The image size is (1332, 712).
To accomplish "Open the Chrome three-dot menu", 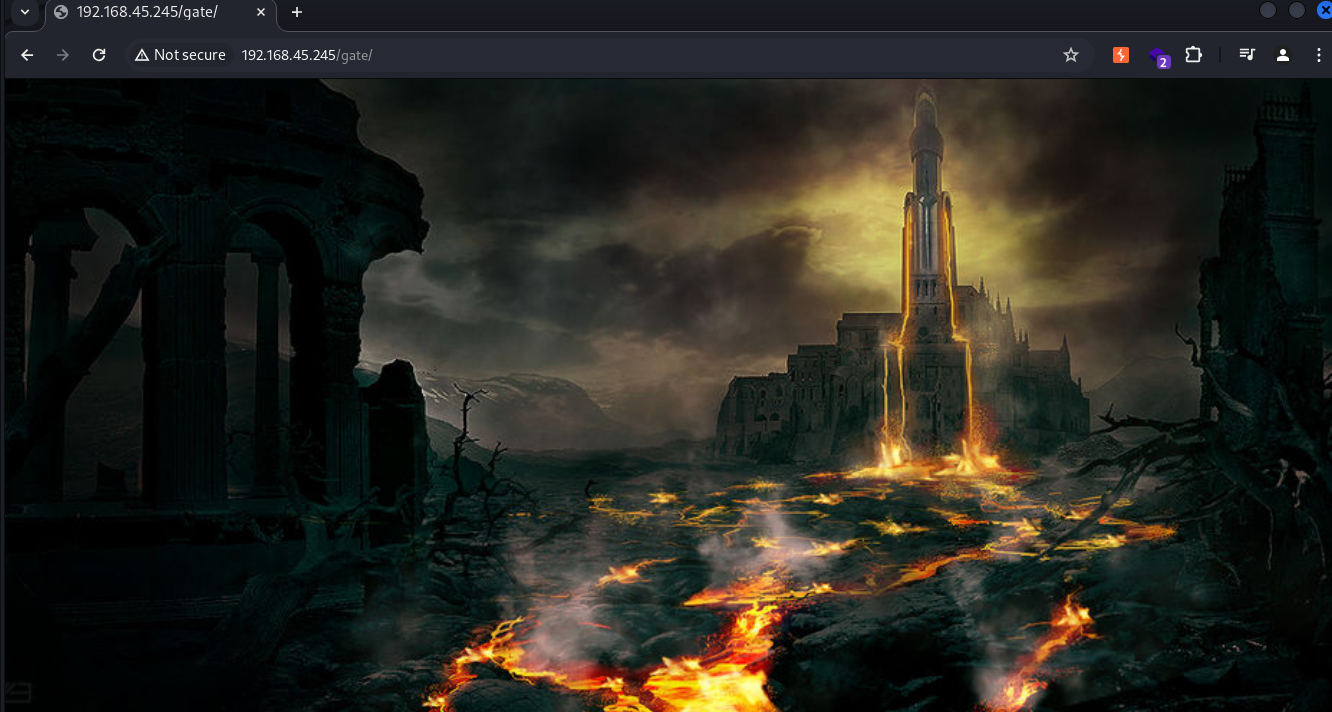I will click(x=1318, y=55).
